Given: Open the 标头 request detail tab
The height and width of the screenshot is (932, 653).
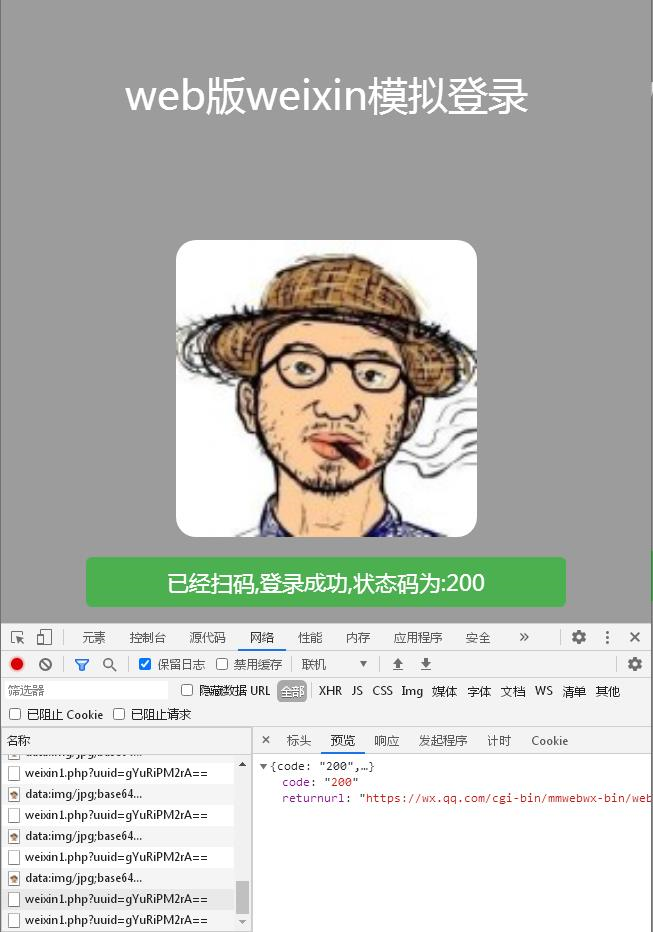Looking at the screenshot, I should (299, 741).
